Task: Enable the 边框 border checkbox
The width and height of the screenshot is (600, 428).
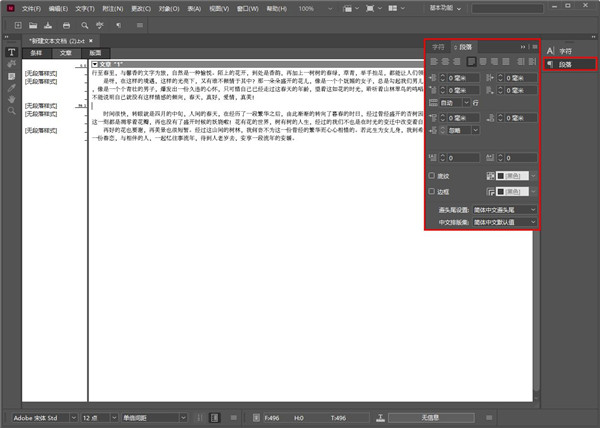Action: tap(431, 190)
